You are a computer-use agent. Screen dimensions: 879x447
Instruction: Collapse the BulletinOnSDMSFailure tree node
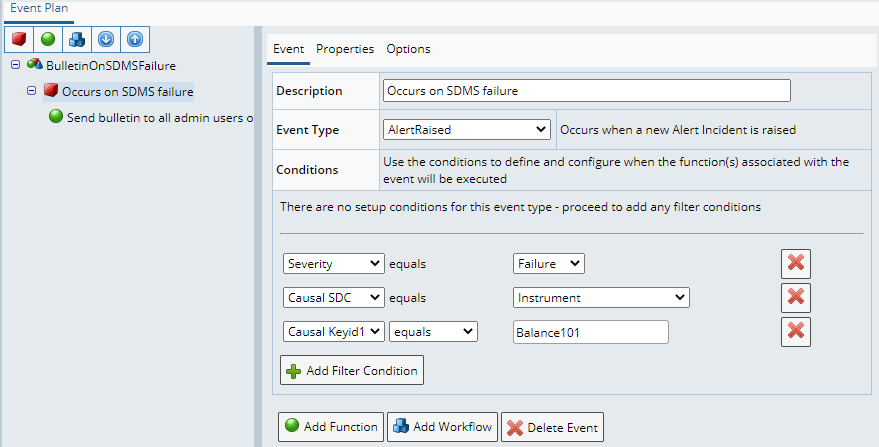coord(16,64)
